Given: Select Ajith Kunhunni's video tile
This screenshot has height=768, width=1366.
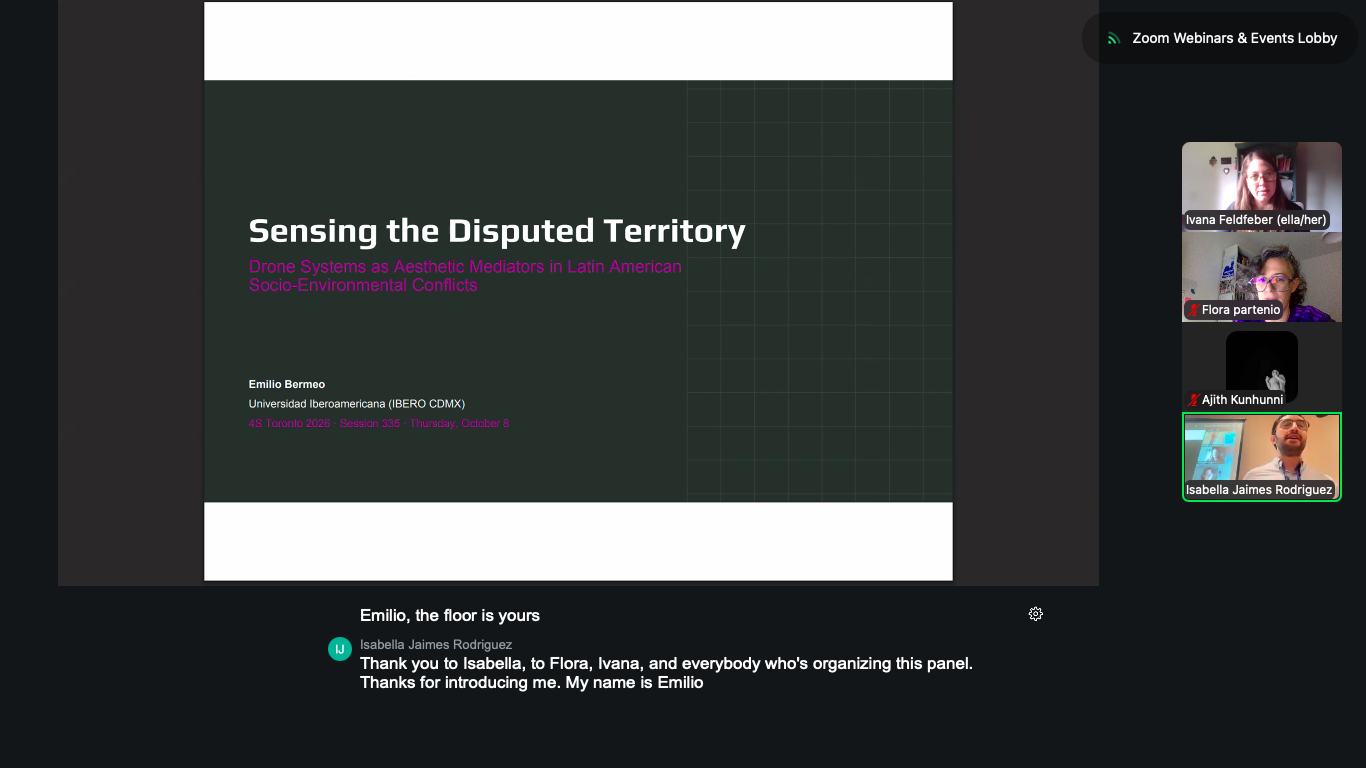Looking at the screenshot, I should 1262,367.
